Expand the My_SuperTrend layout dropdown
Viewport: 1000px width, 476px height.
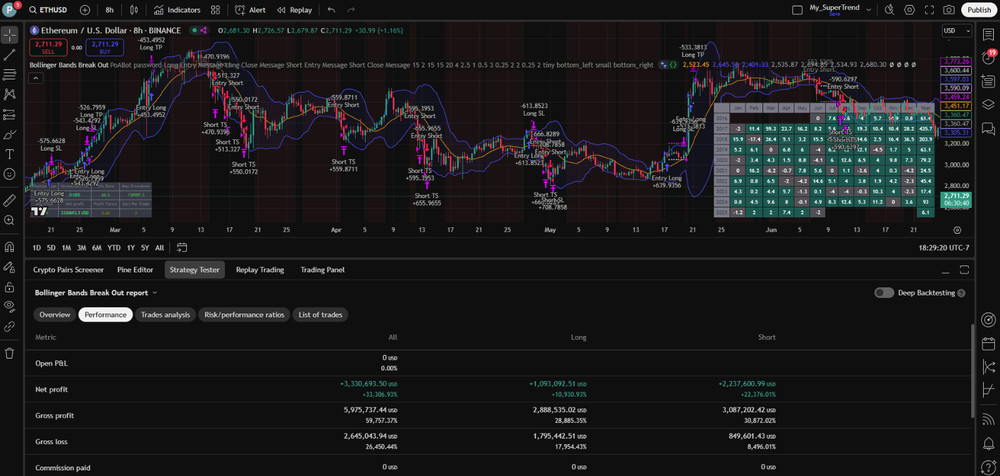pyautogui.click(x=869, y=8)
